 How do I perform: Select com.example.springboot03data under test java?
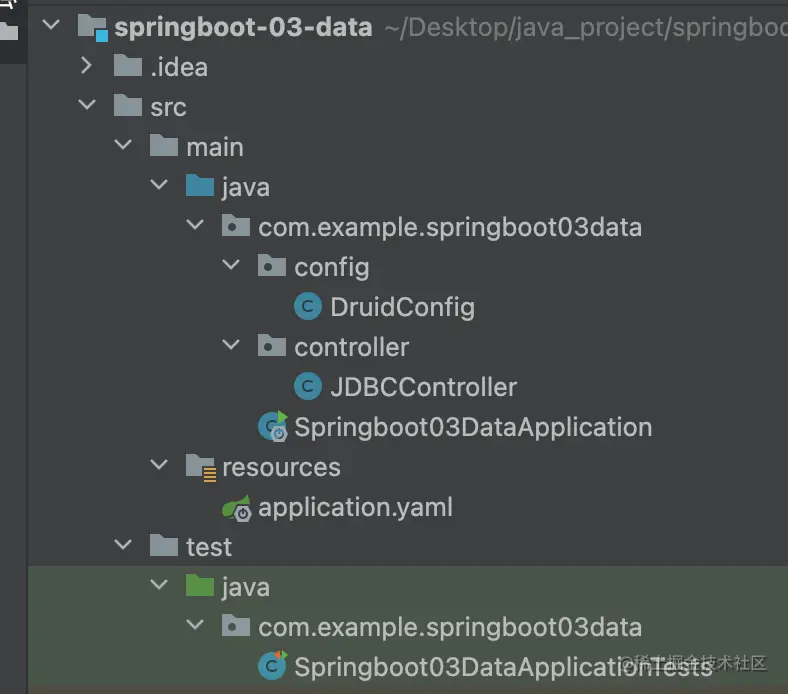point(450,628)
